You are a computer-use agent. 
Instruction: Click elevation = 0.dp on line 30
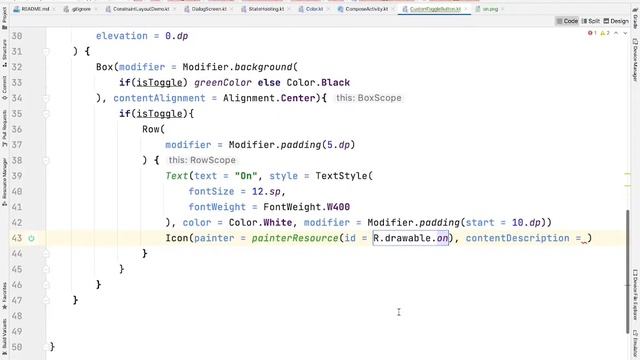pos(142,36)
